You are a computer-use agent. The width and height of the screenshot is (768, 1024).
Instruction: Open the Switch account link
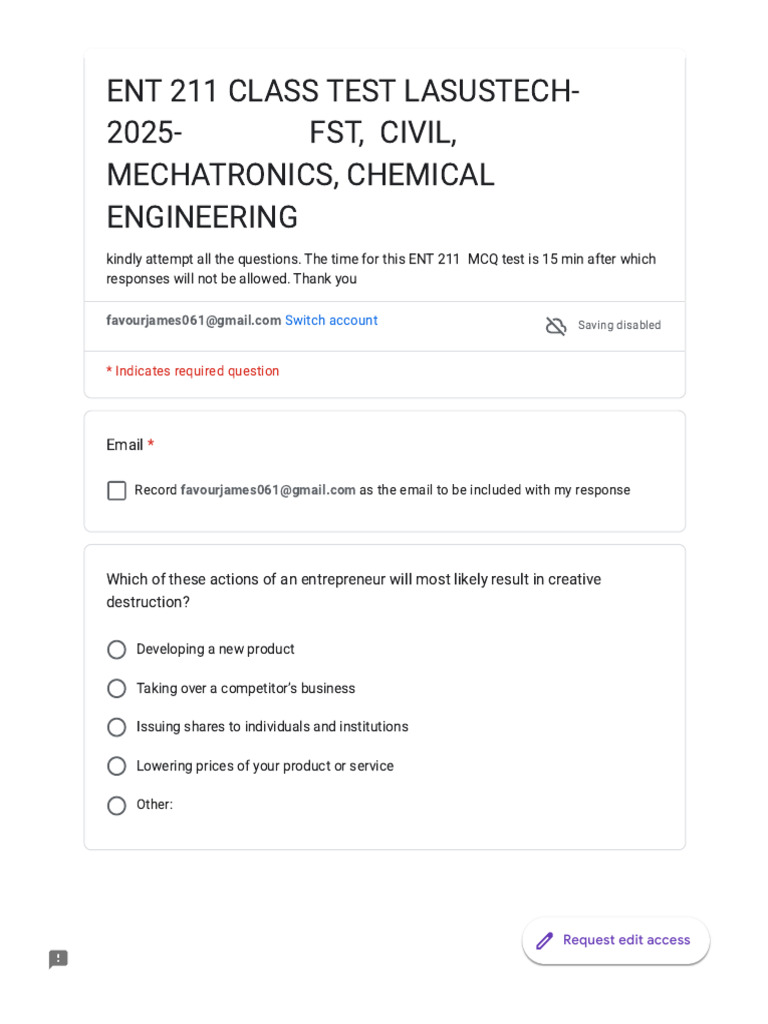tap(331, 320)
